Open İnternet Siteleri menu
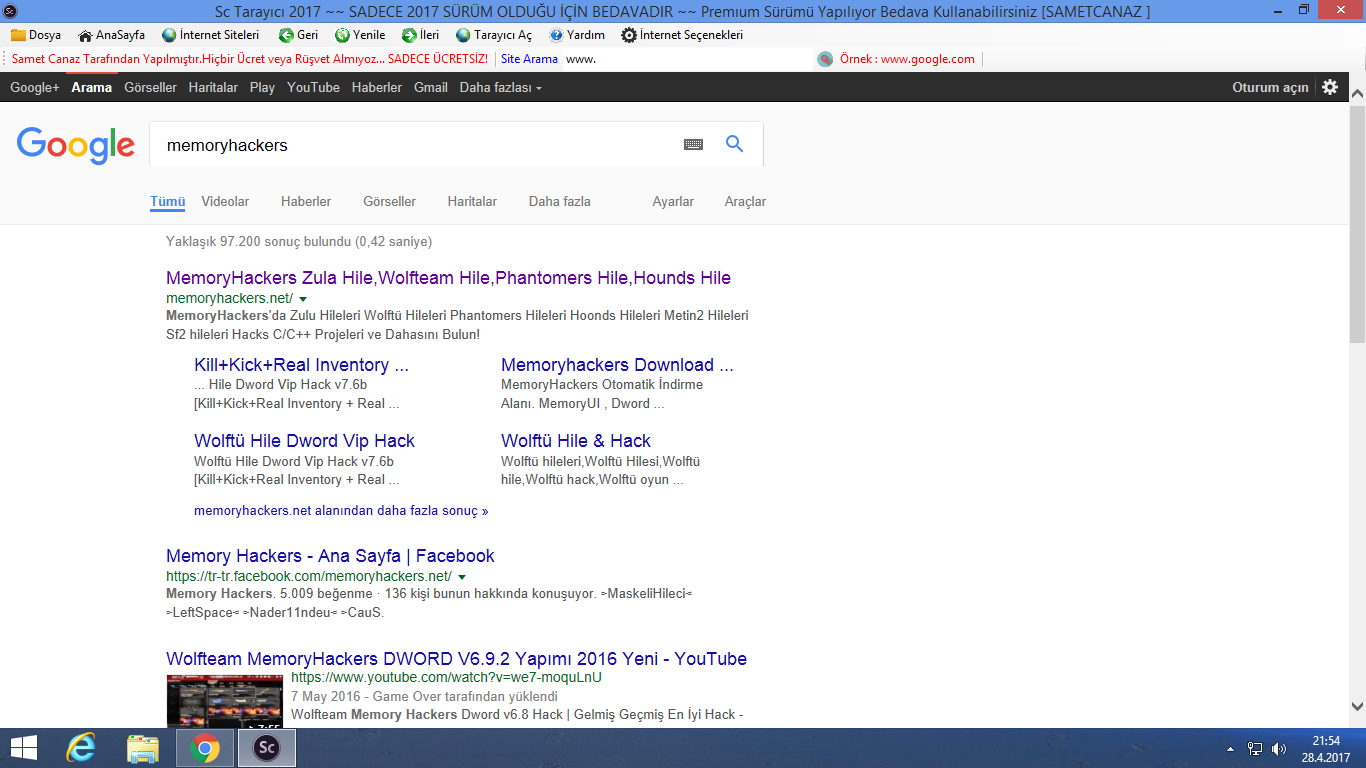 [x=210, y=35]
